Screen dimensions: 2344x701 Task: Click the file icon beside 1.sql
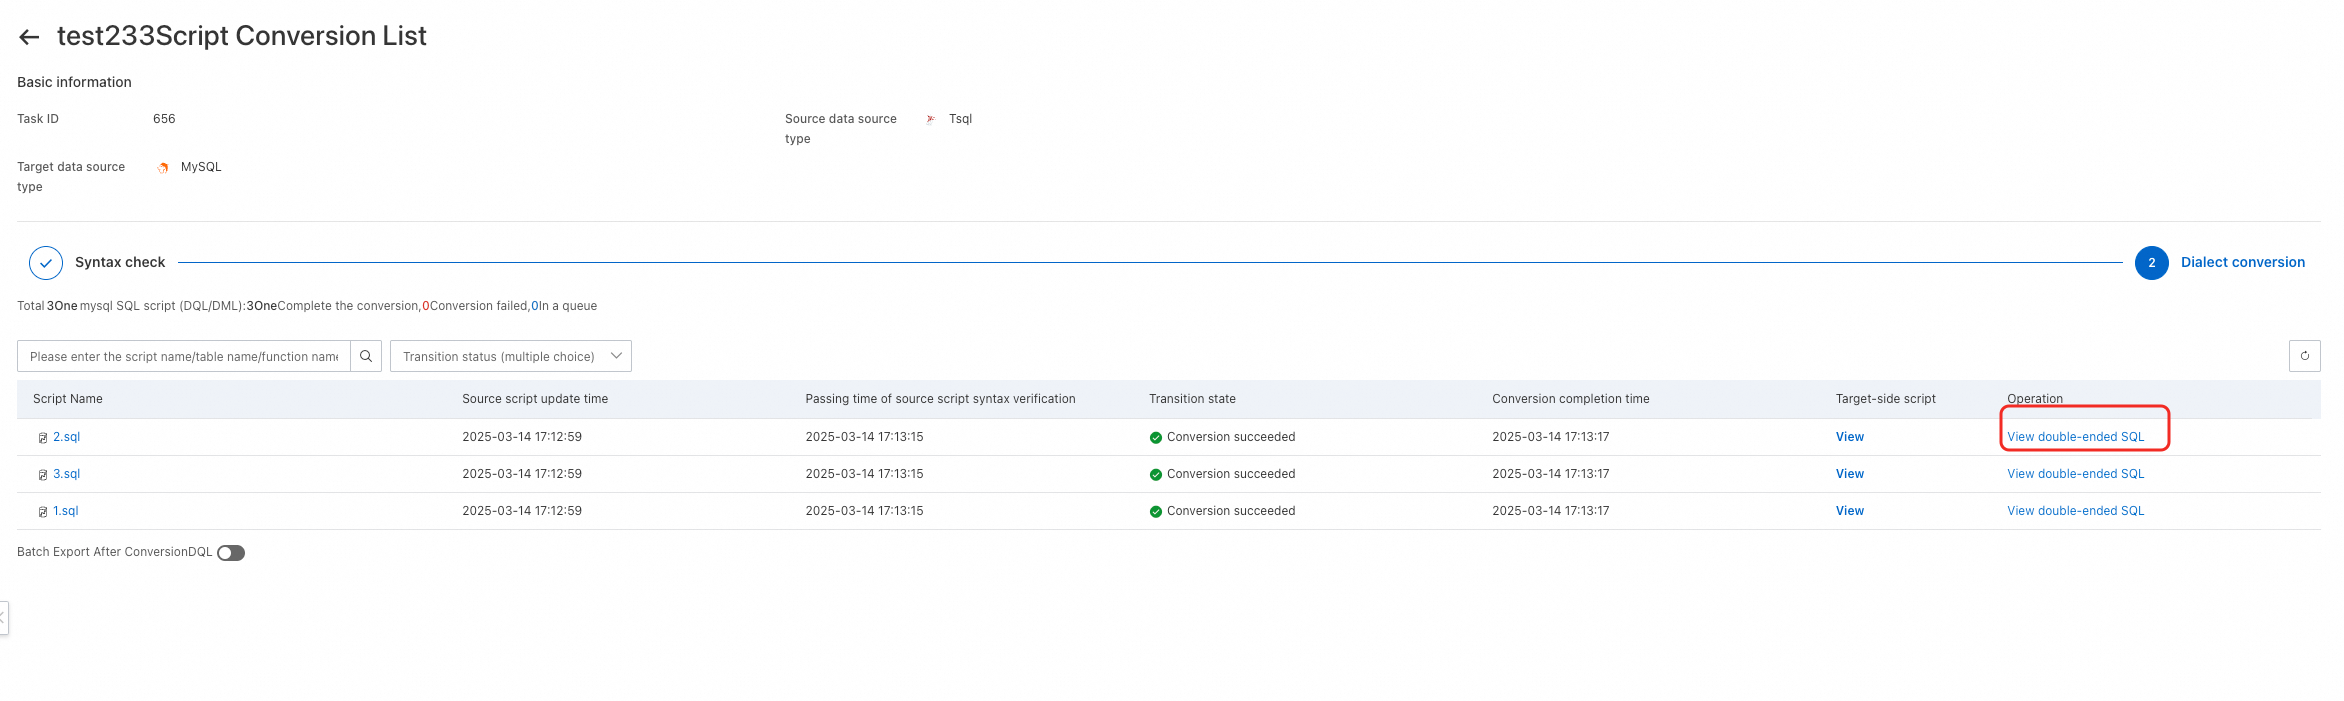tap(43, 512)
